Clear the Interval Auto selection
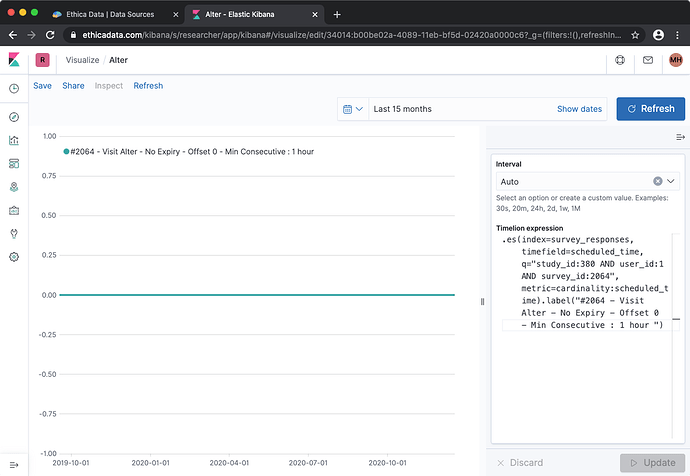690x476 pixels. pos(657,181)
